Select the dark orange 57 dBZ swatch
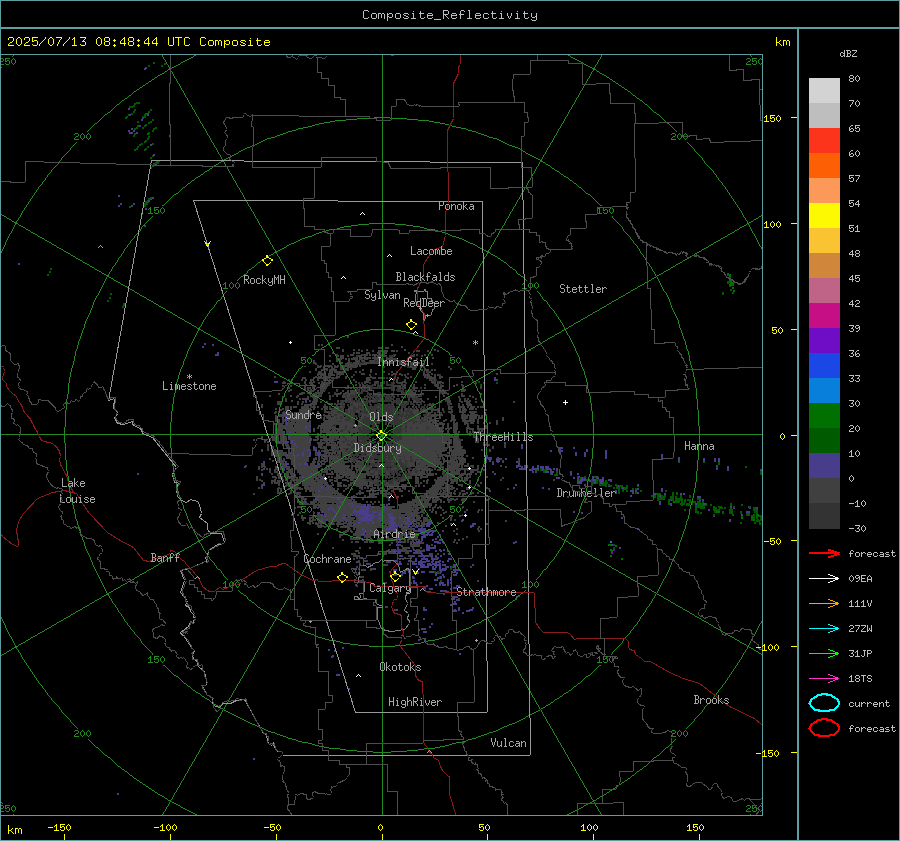This screenshot has height=841, width=900. point(824,166)
